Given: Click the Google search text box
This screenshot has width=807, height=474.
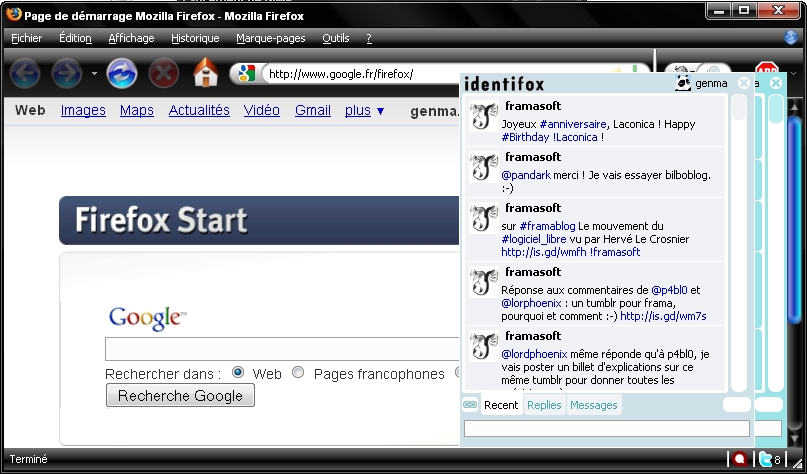Looking at the screenshot, I should tap(283, 349).
